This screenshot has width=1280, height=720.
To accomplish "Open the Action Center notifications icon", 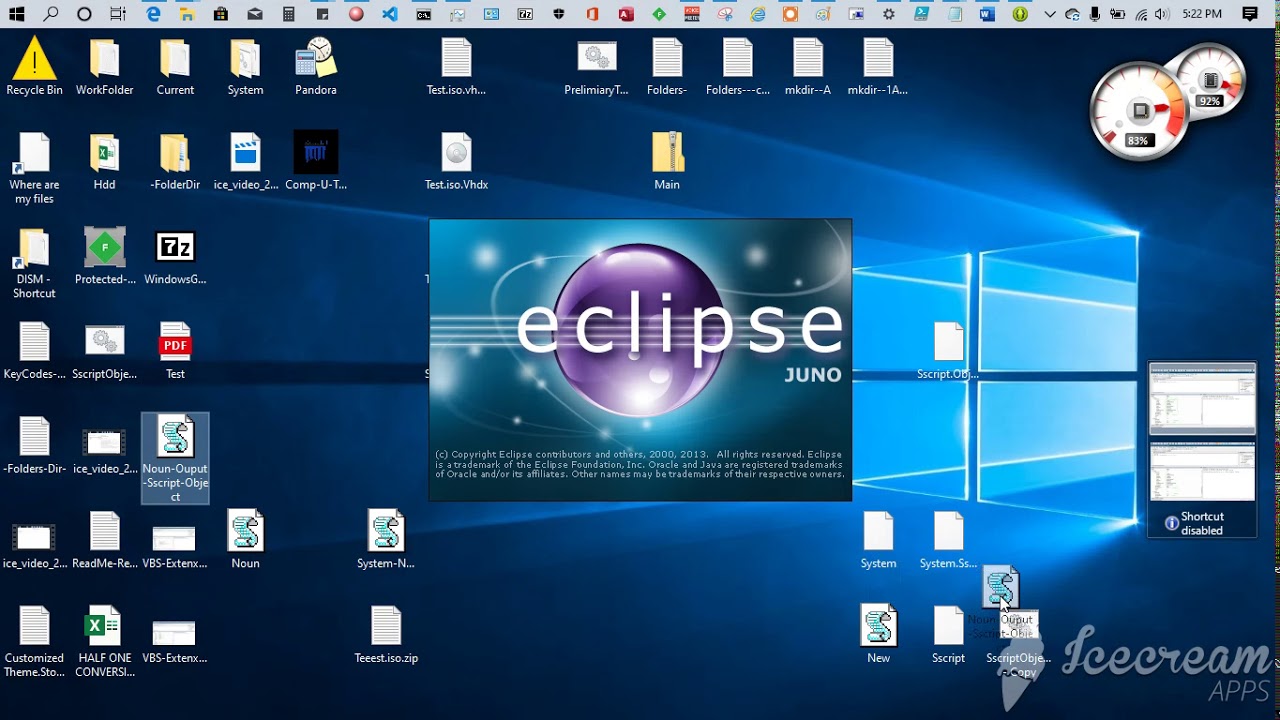I will pos(1250,14).
